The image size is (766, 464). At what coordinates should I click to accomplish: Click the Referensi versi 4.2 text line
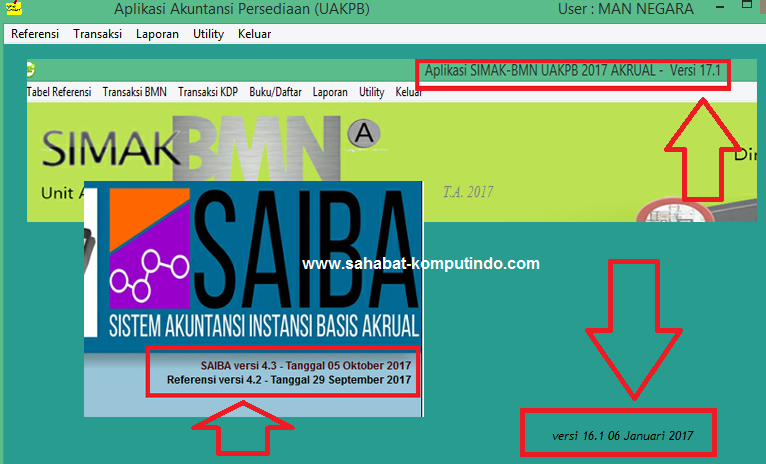pos(289,380)
